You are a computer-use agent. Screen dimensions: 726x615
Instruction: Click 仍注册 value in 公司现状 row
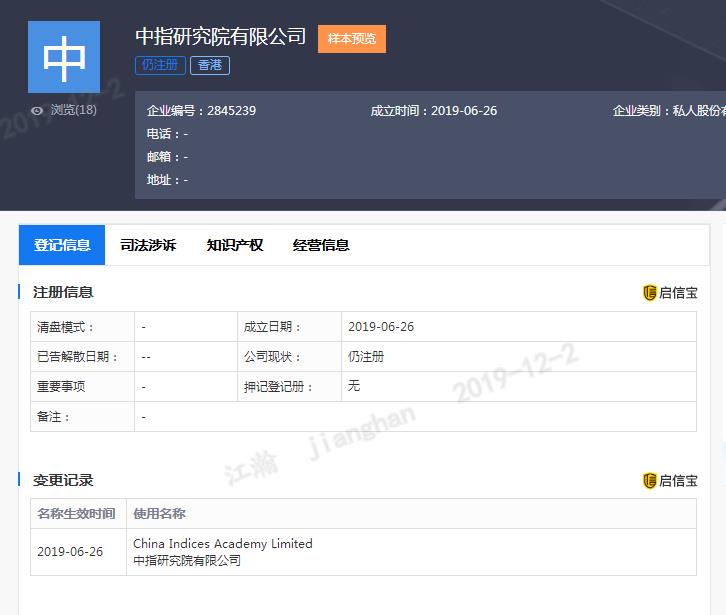(366, 357)
